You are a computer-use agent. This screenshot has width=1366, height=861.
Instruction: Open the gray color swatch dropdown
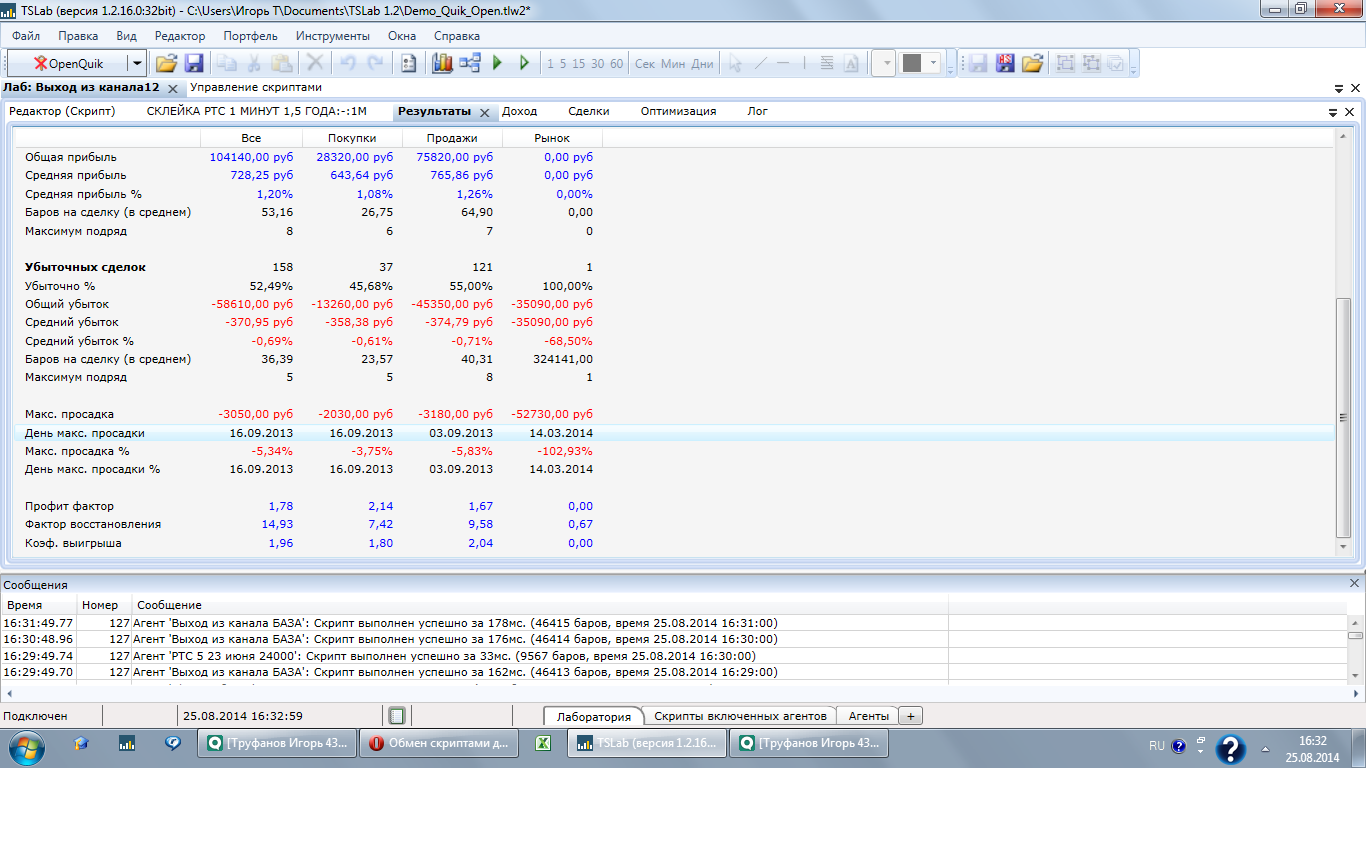point(934,63)
